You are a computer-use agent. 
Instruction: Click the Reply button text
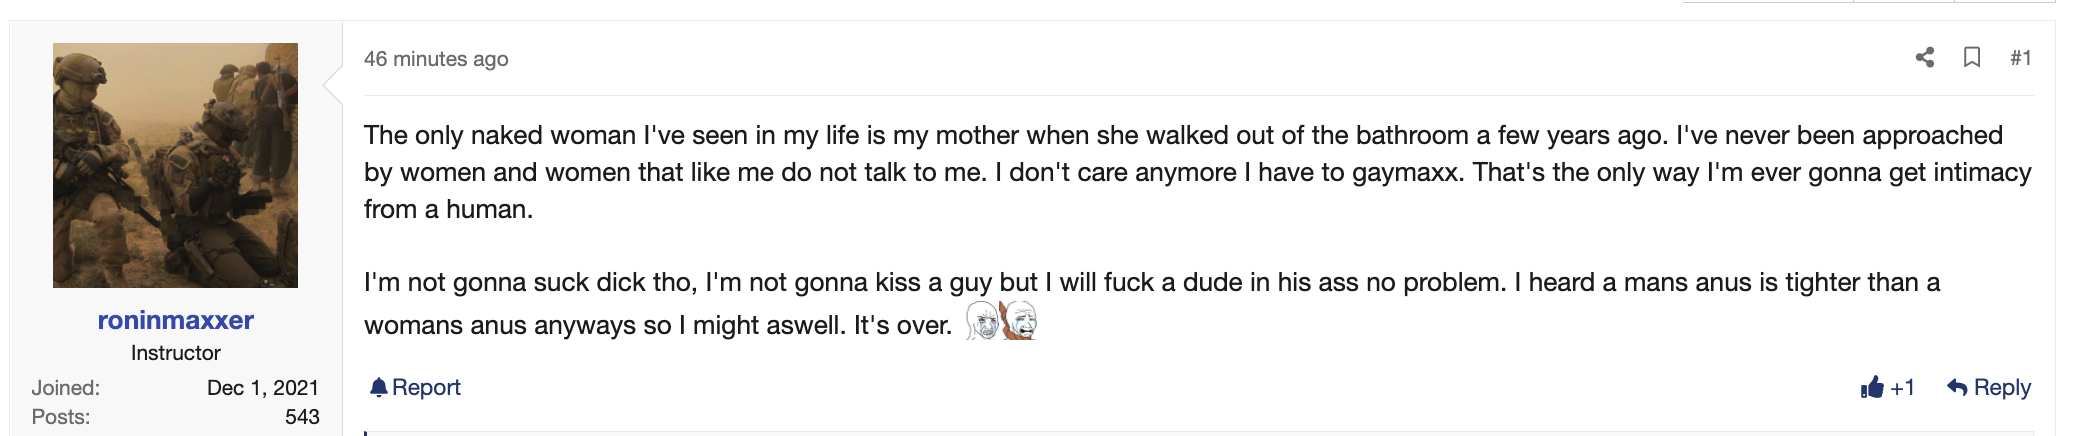tap(2002, 387)
